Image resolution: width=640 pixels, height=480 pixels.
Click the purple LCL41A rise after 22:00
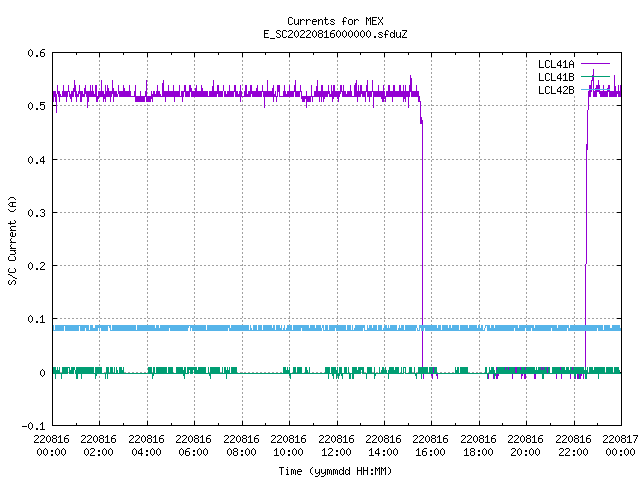[587, 245]
